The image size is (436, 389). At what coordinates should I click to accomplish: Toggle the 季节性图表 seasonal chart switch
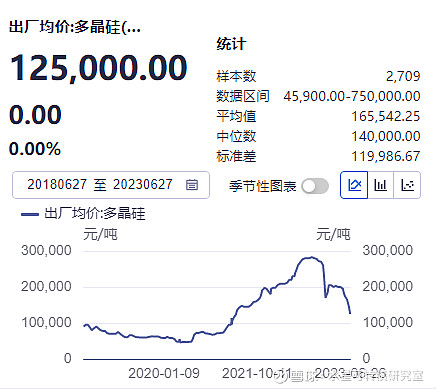(315, 186)
